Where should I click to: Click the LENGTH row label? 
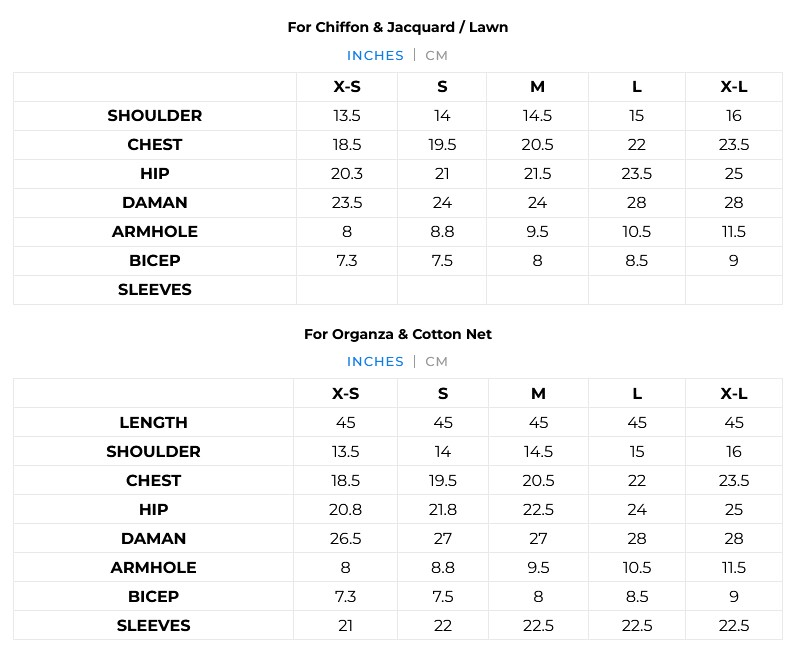click(x=154, y=423)
